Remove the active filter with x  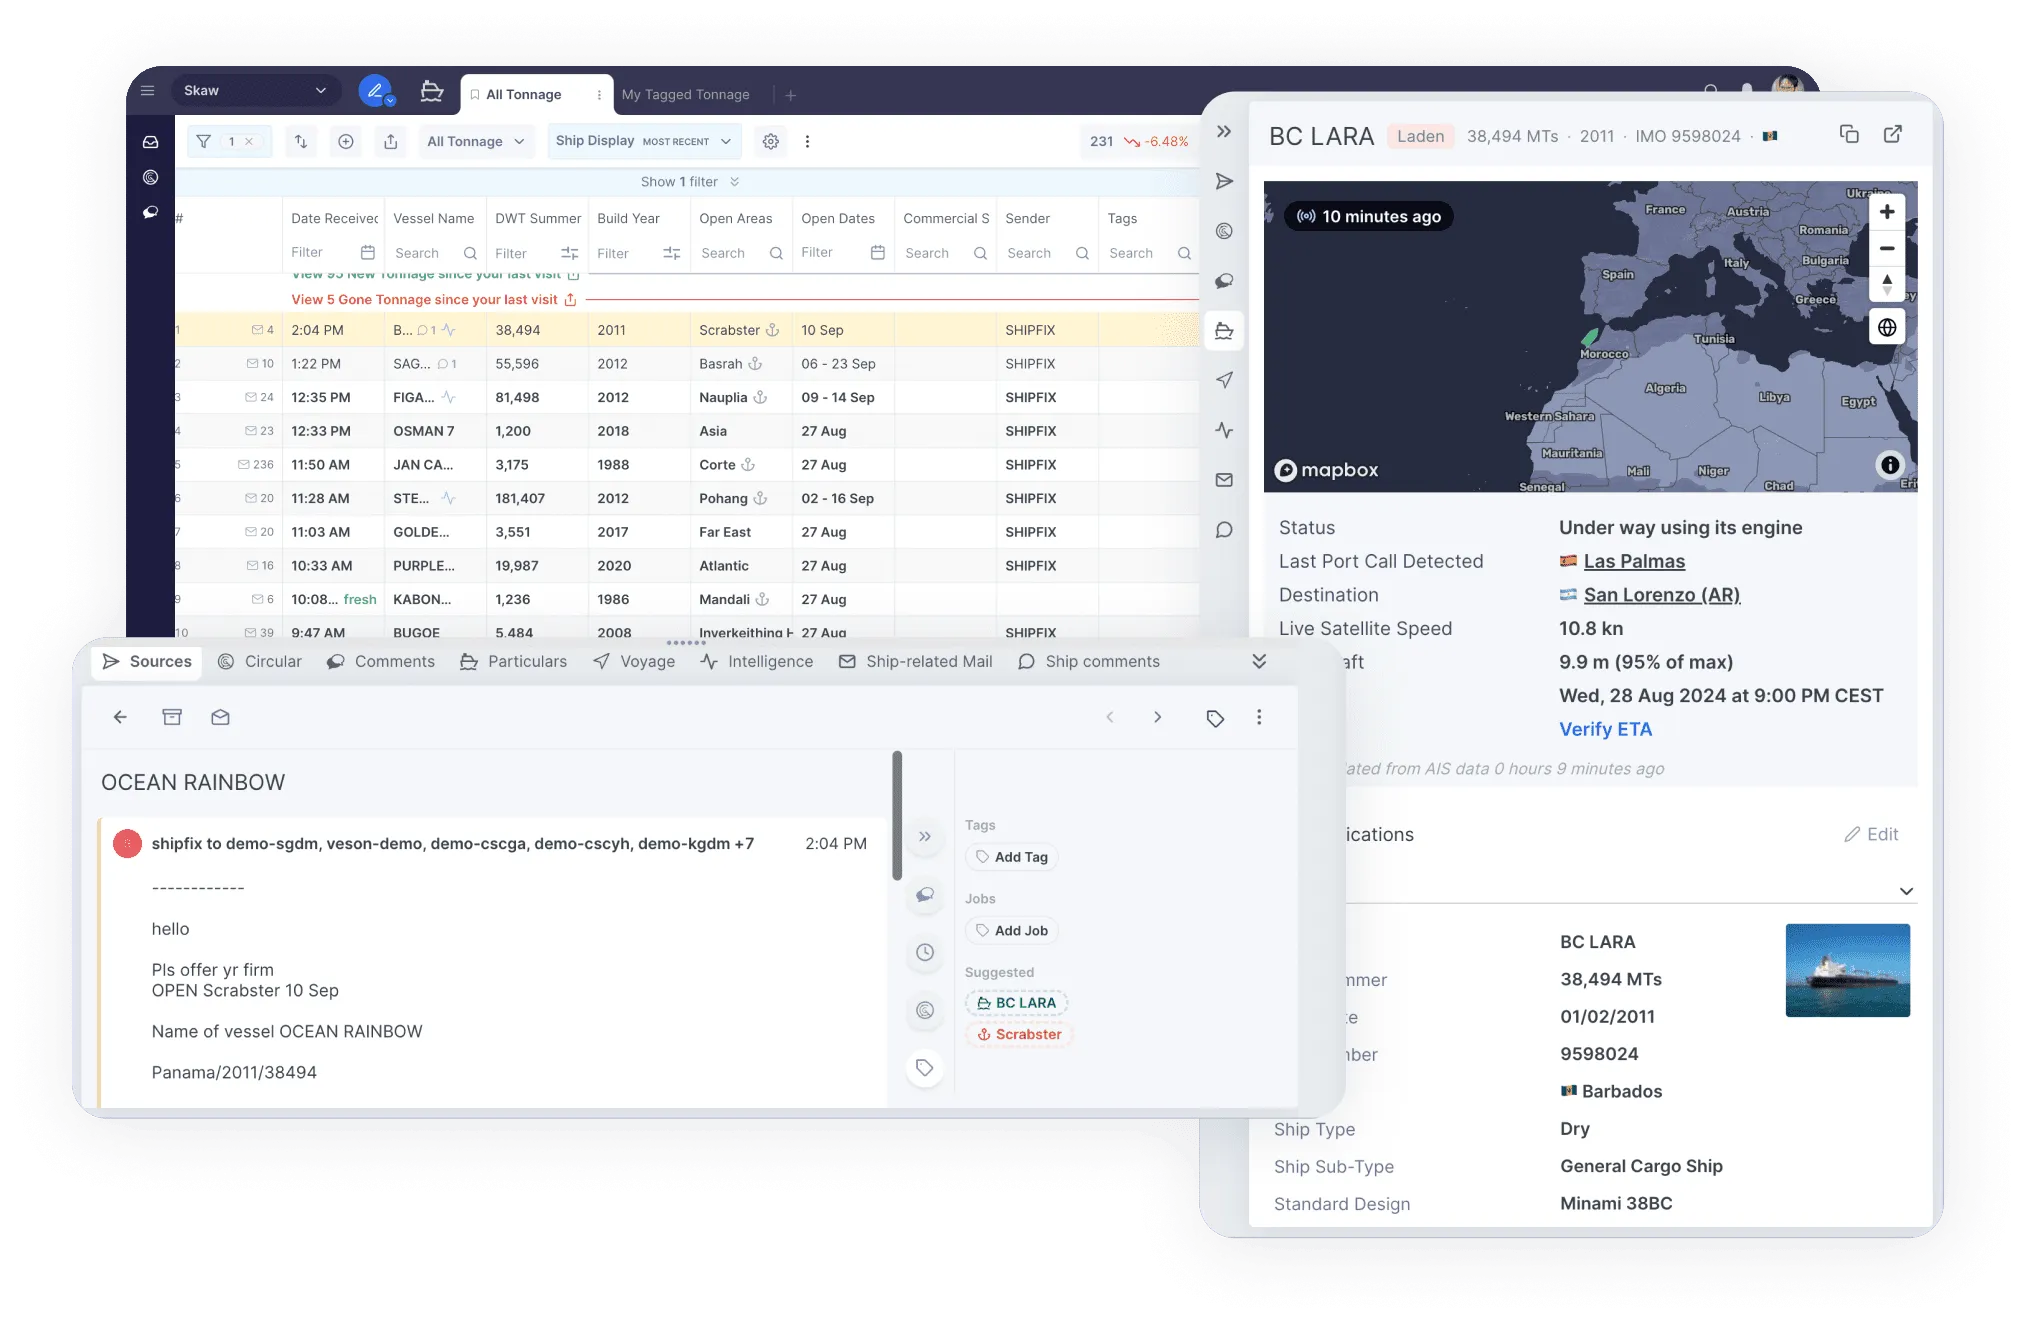[249, 142]
